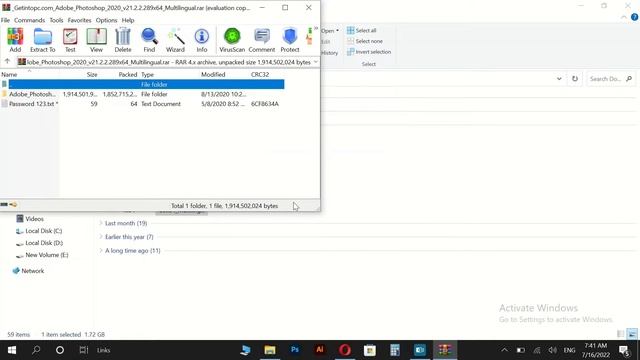
Task: Open the Options menu
Action: tap(106, 20)
